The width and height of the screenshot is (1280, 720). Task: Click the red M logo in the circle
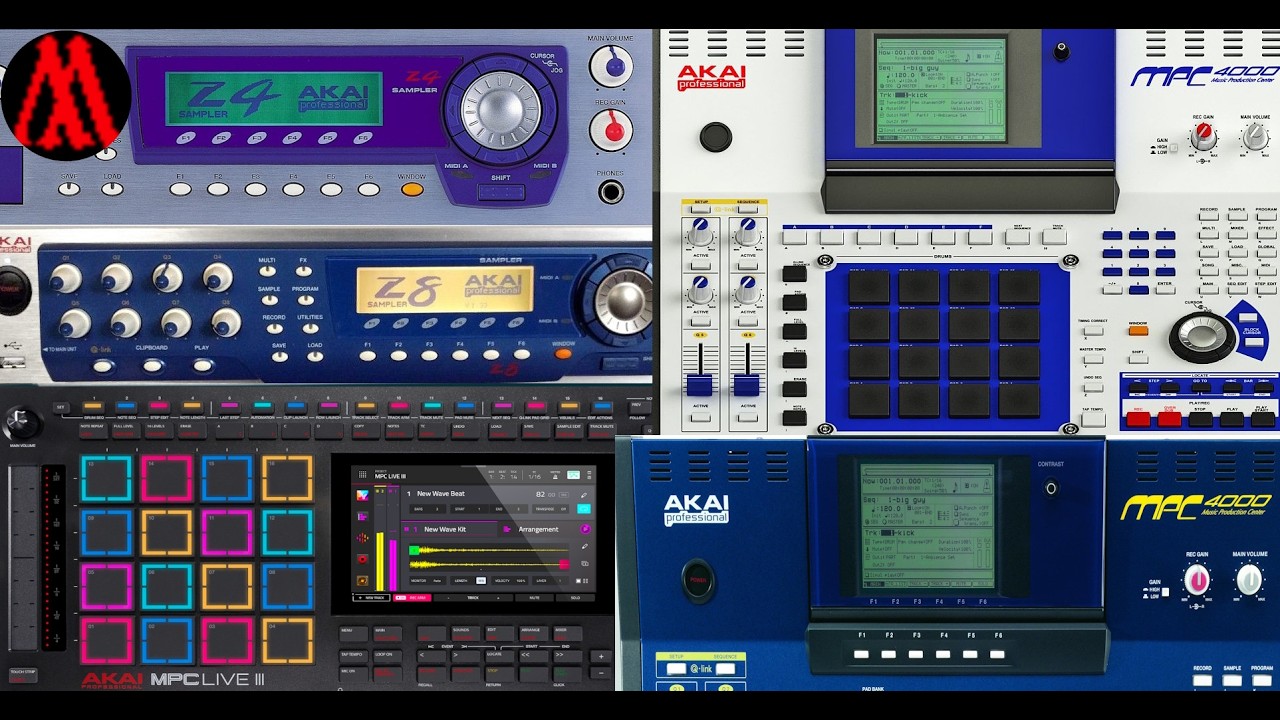[x=66, y=96]
